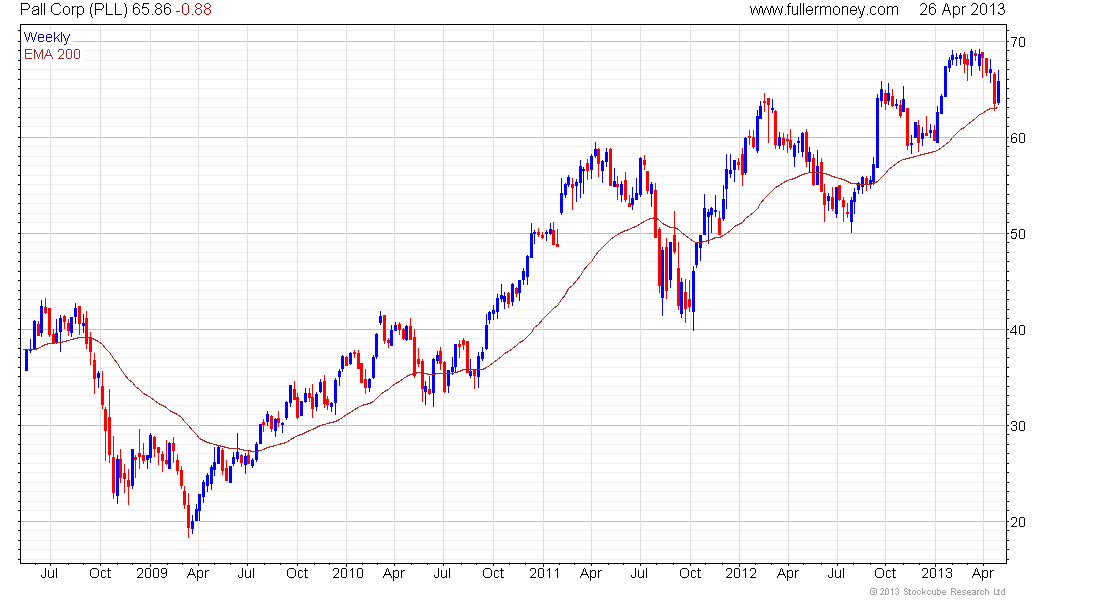Screen dimensions: 1100x600
Task: Click the 30 price axis label
Action: tap(1017, 427)
